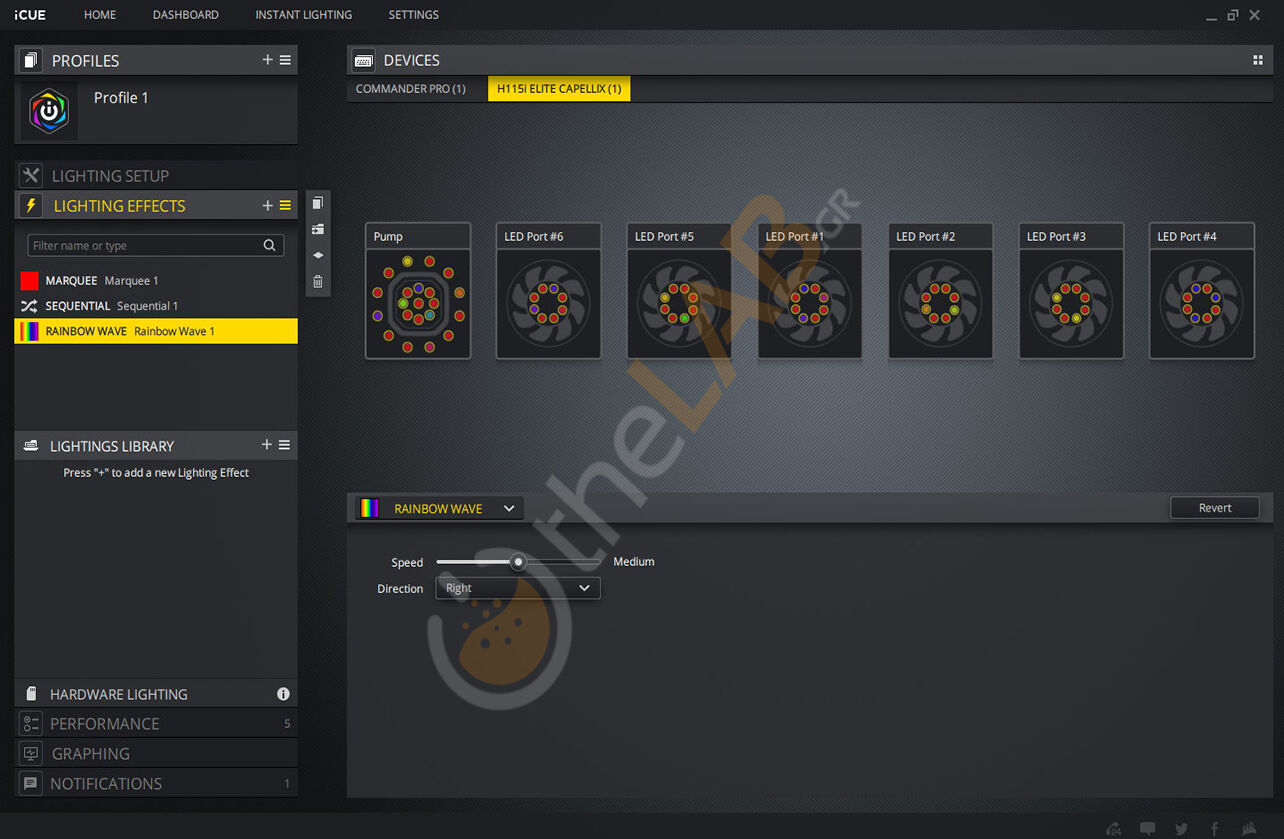Screen dimensions: 1284x839
Task: Click the Sequential shuffle icon
Action: coord(29,306)
